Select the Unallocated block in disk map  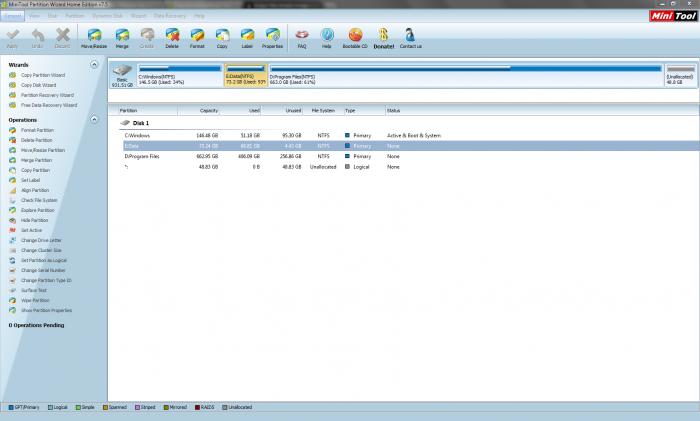click(x=680, y=75)
